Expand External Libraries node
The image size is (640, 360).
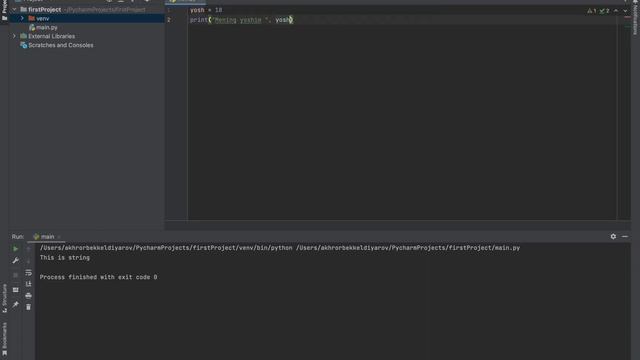15,36
